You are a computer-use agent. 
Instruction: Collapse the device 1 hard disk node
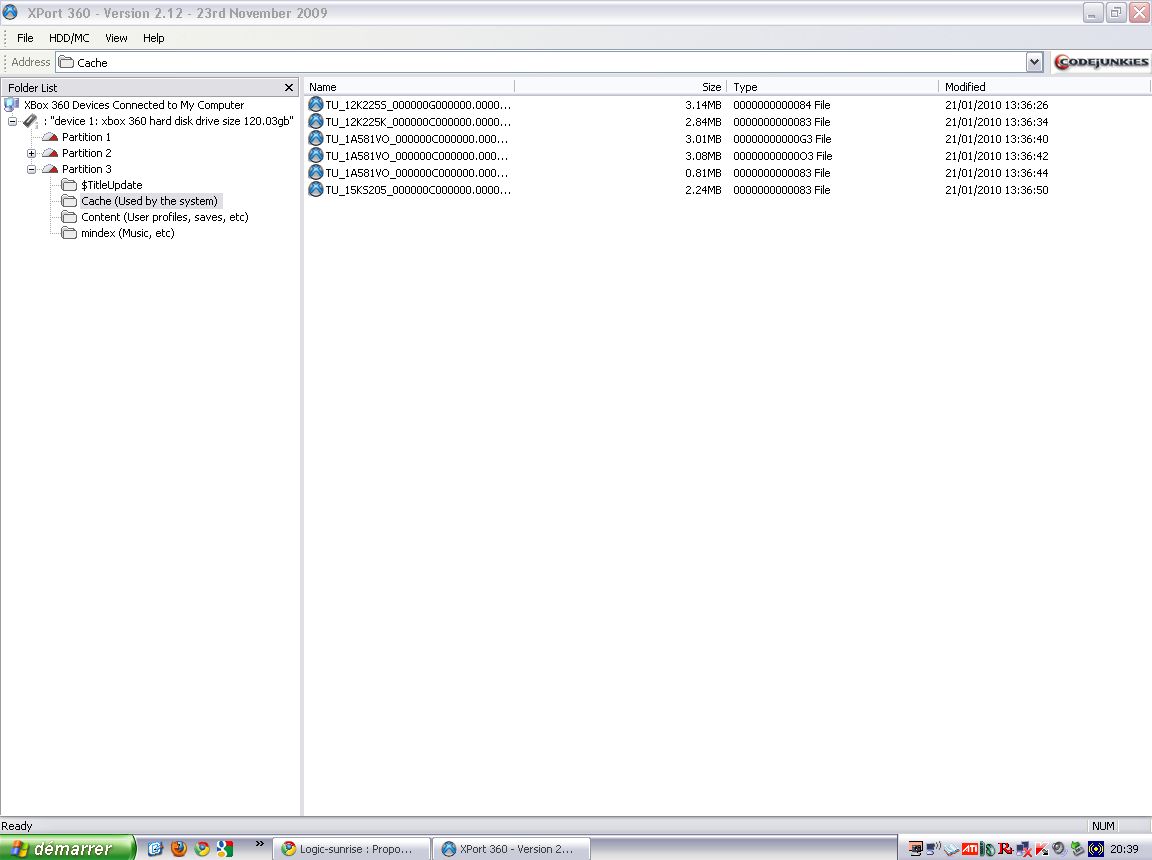[x=12, y=121]
